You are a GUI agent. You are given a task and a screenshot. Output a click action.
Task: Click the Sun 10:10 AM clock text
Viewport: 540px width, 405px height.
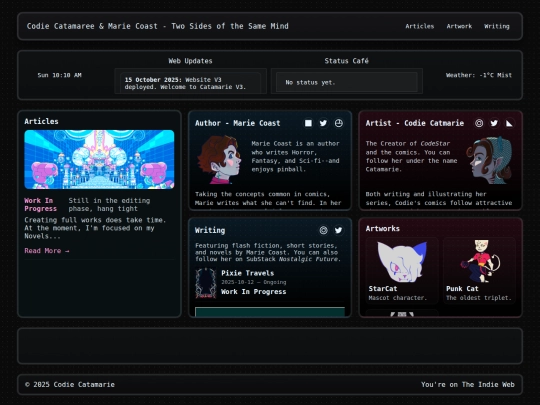[60, 75]
